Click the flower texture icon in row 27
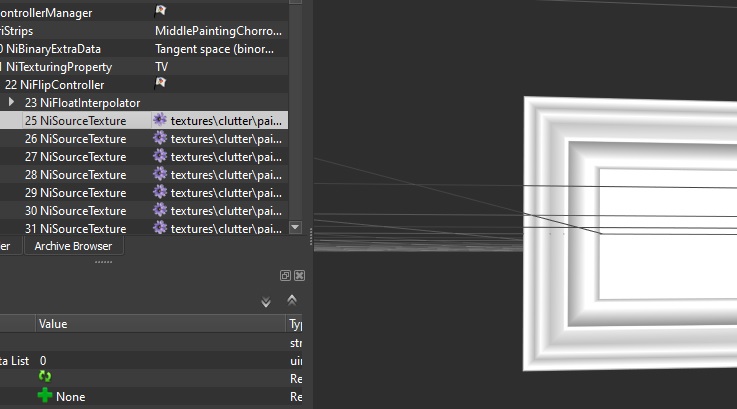This screenshot has width=737, height=409. click(x=160, y=156)
